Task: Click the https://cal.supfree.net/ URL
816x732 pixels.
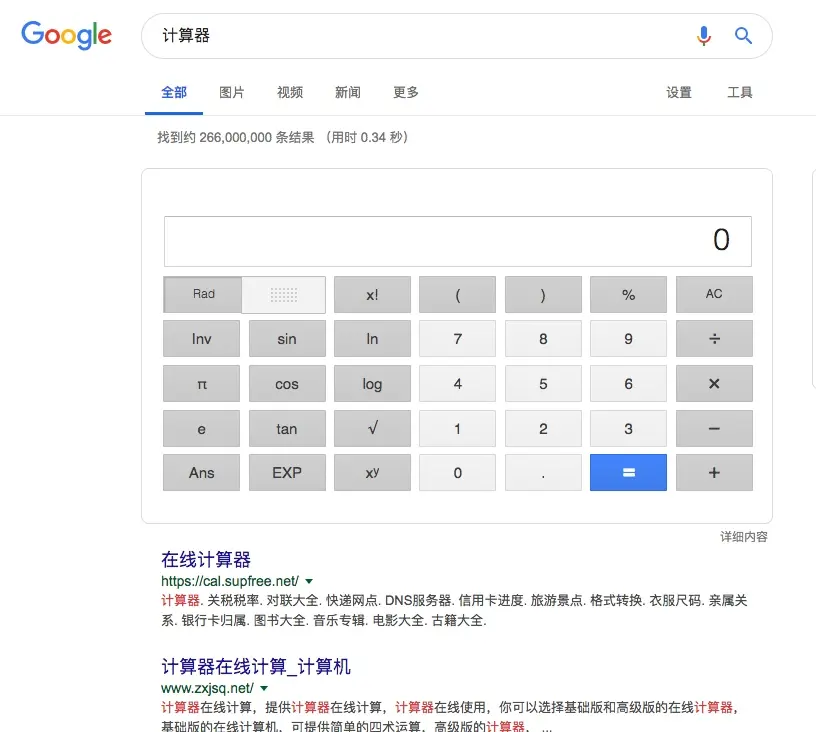Action: [230, 581]
